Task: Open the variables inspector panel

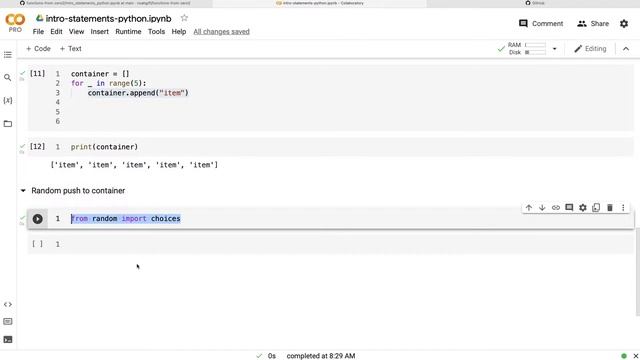Action: coord(7,100)
